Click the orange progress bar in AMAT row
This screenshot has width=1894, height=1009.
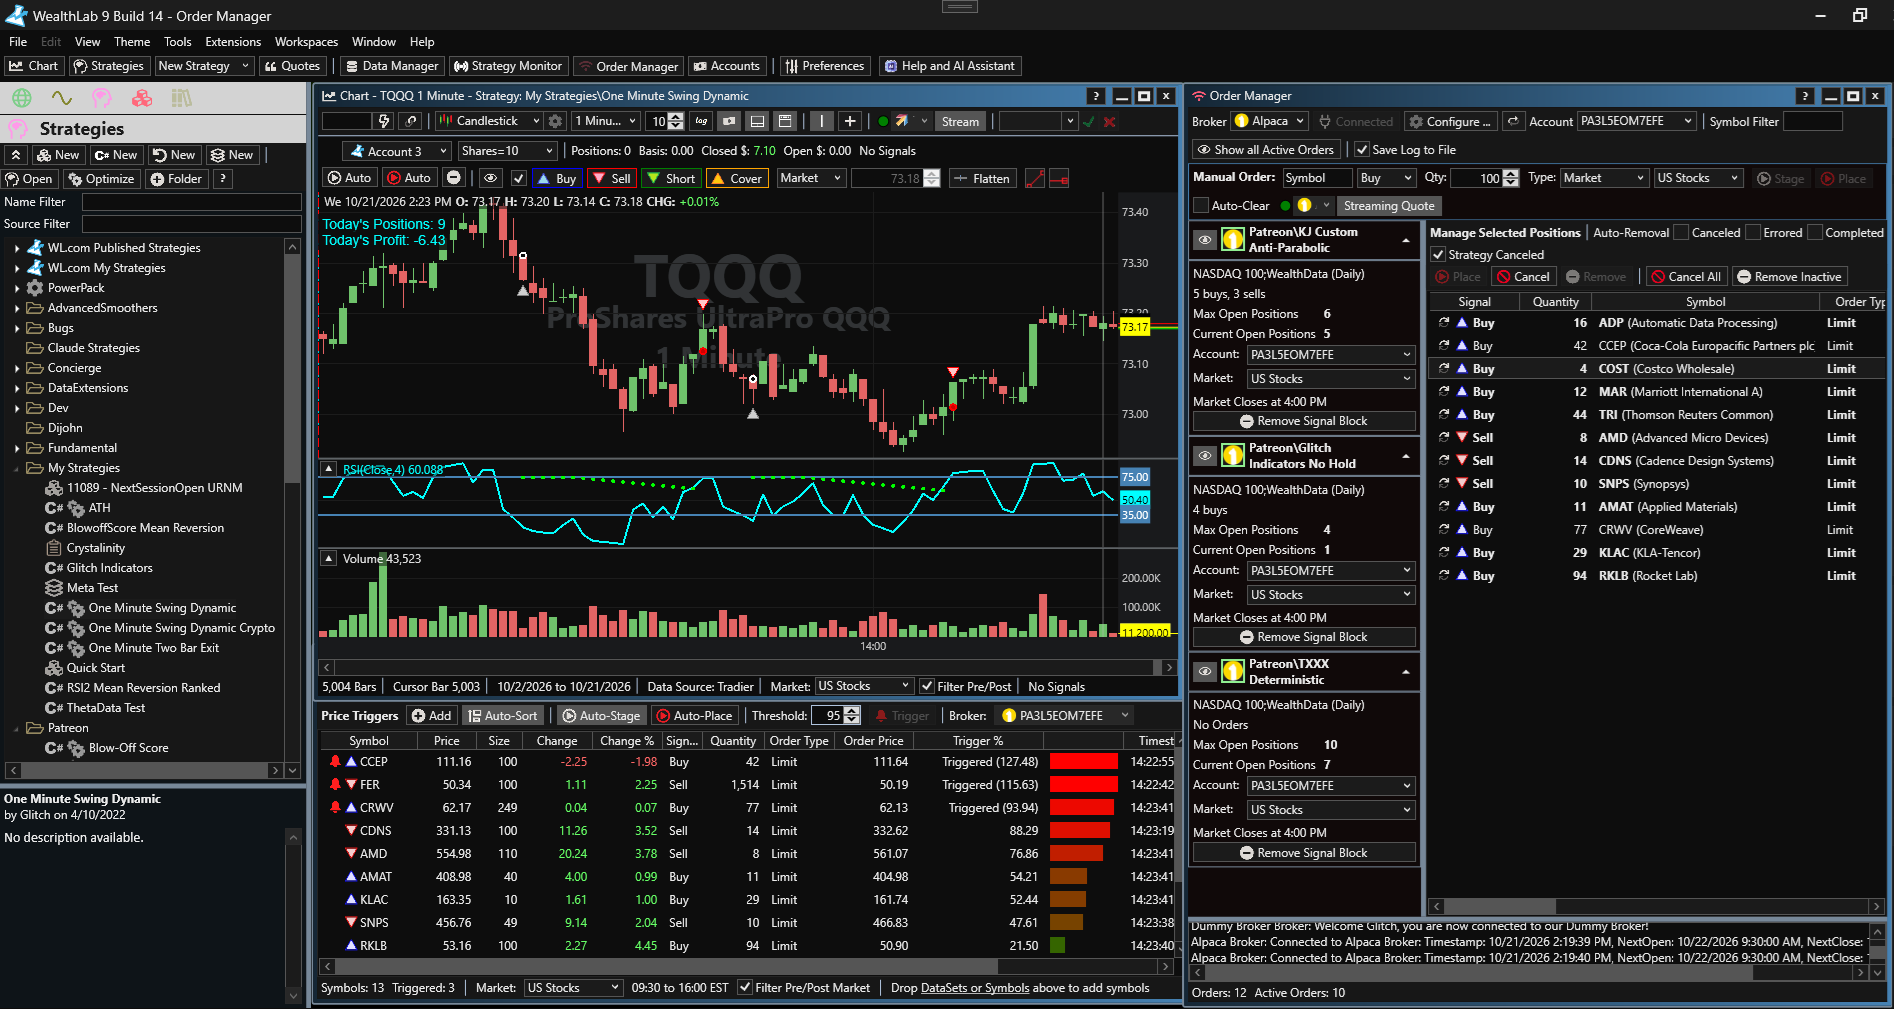click(x=1068, y=877)
